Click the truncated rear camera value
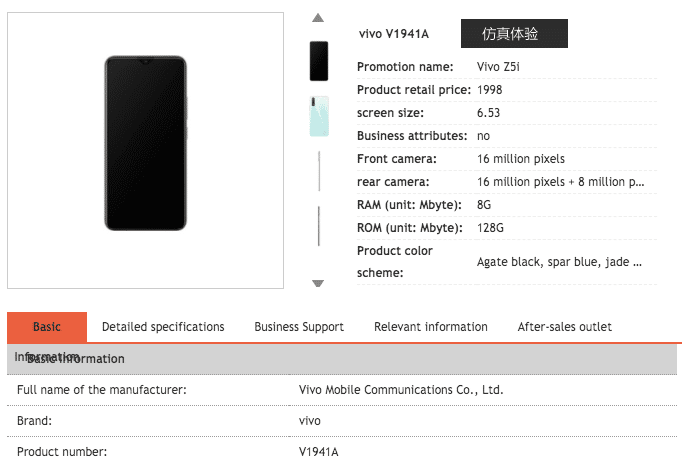Viewport: 688px width, 466px height. 560,182
